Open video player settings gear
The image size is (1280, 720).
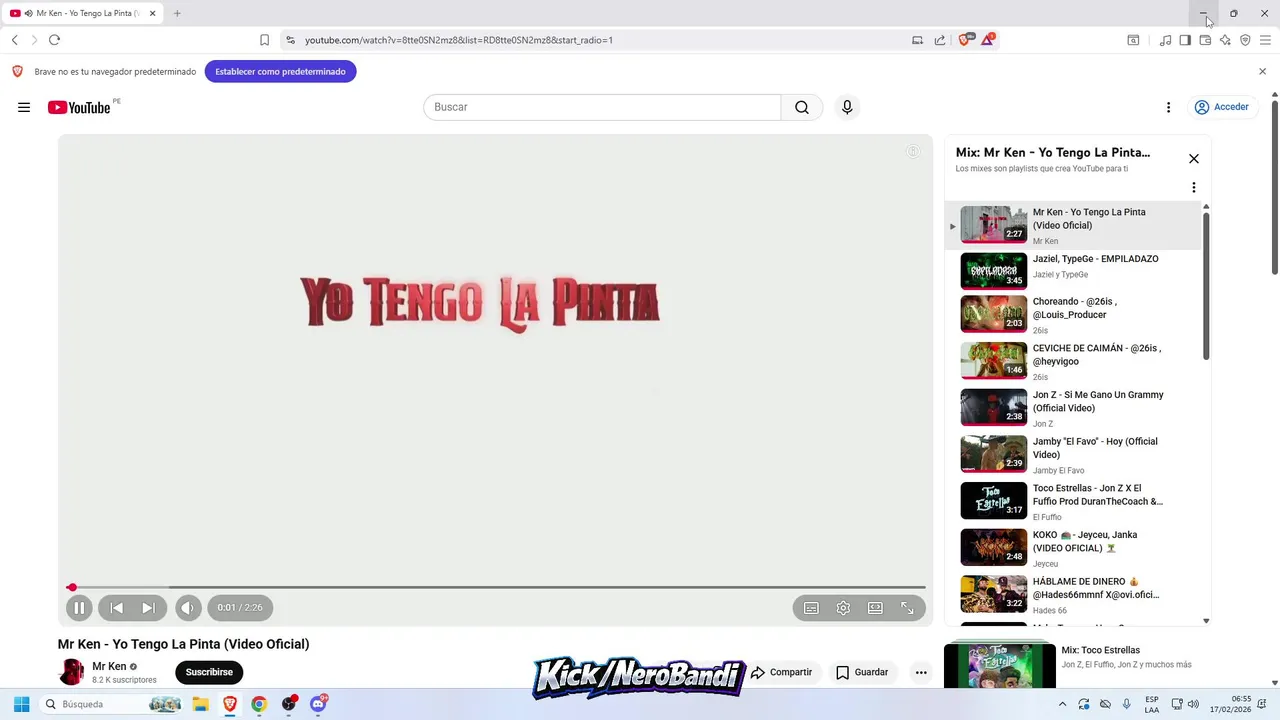[843, 608]
